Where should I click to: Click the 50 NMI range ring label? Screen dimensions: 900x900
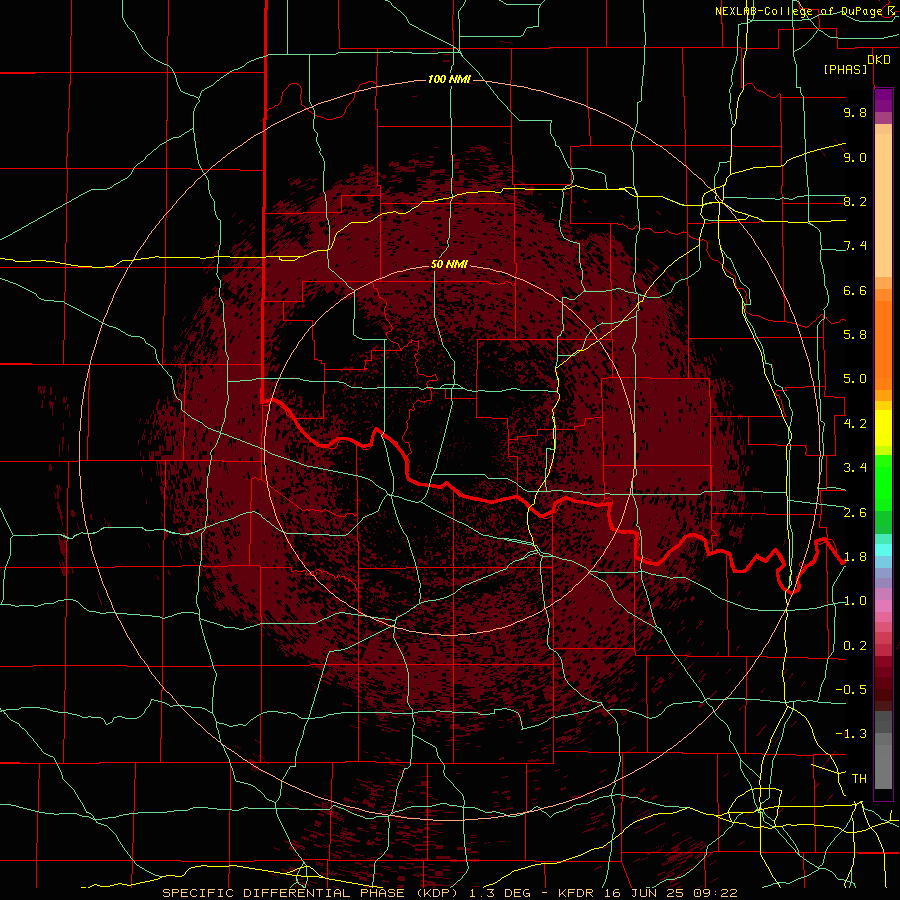coord(449,265)
